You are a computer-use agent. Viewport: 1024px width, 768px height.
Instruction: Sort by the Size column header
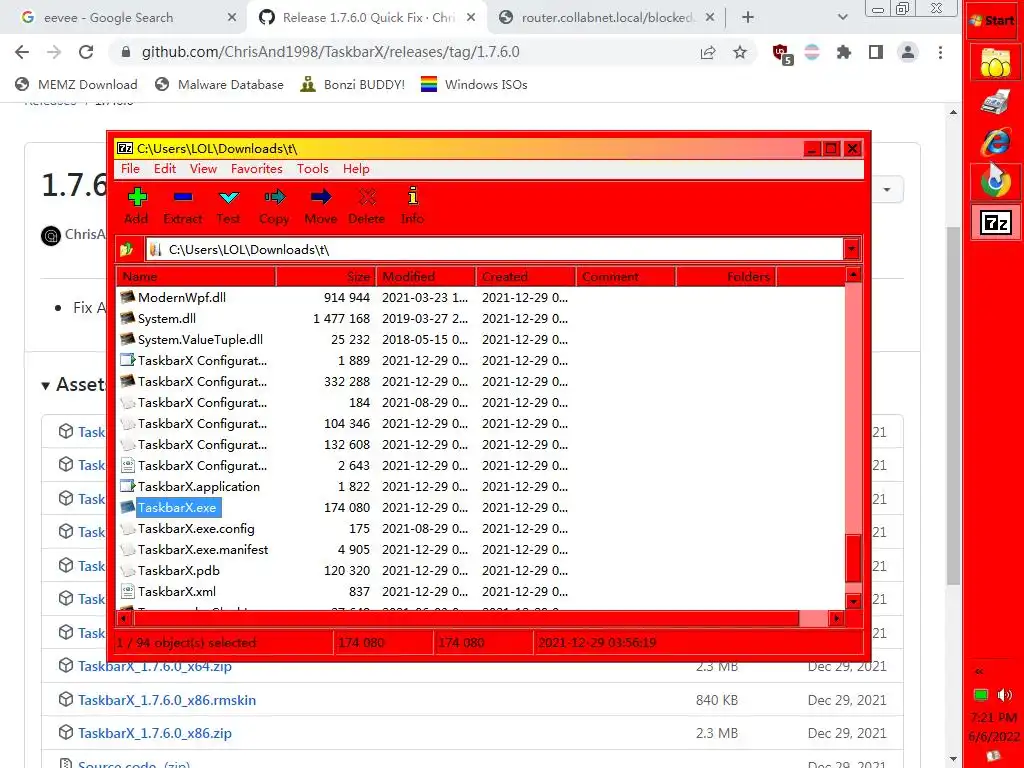click(x=326, y=277)
